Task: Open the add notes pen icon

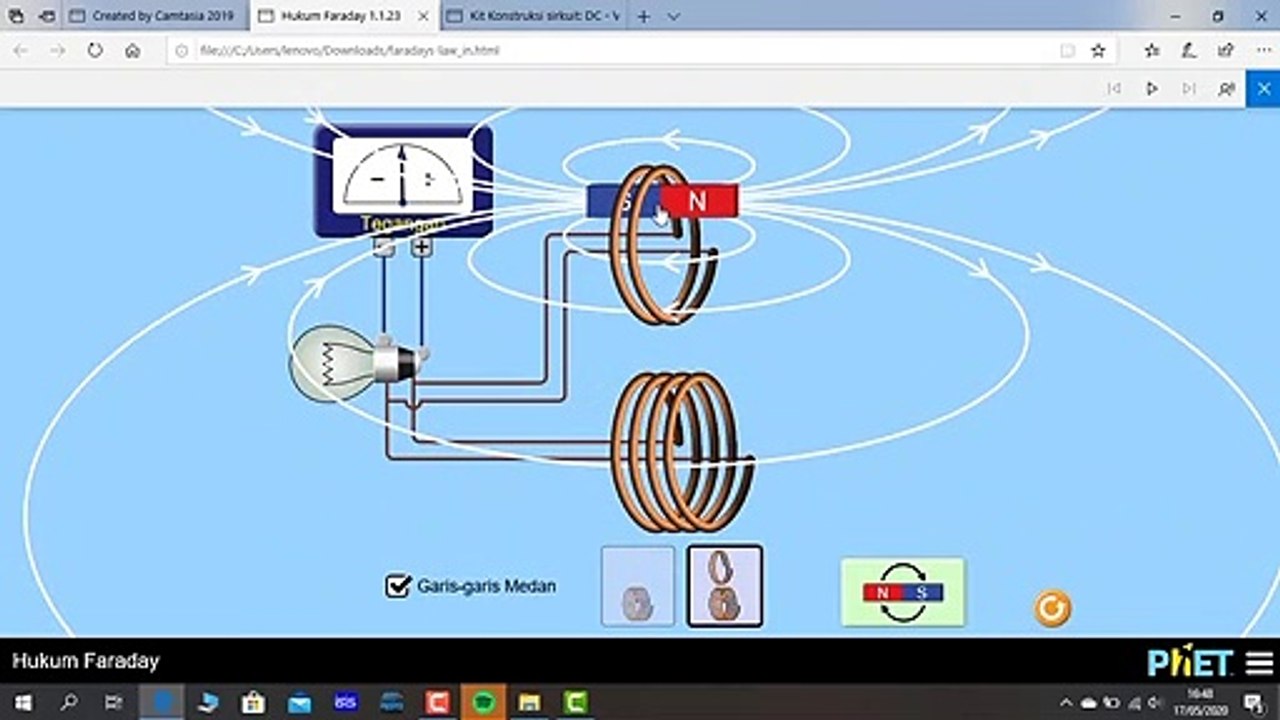Action: click(1189, 50)
